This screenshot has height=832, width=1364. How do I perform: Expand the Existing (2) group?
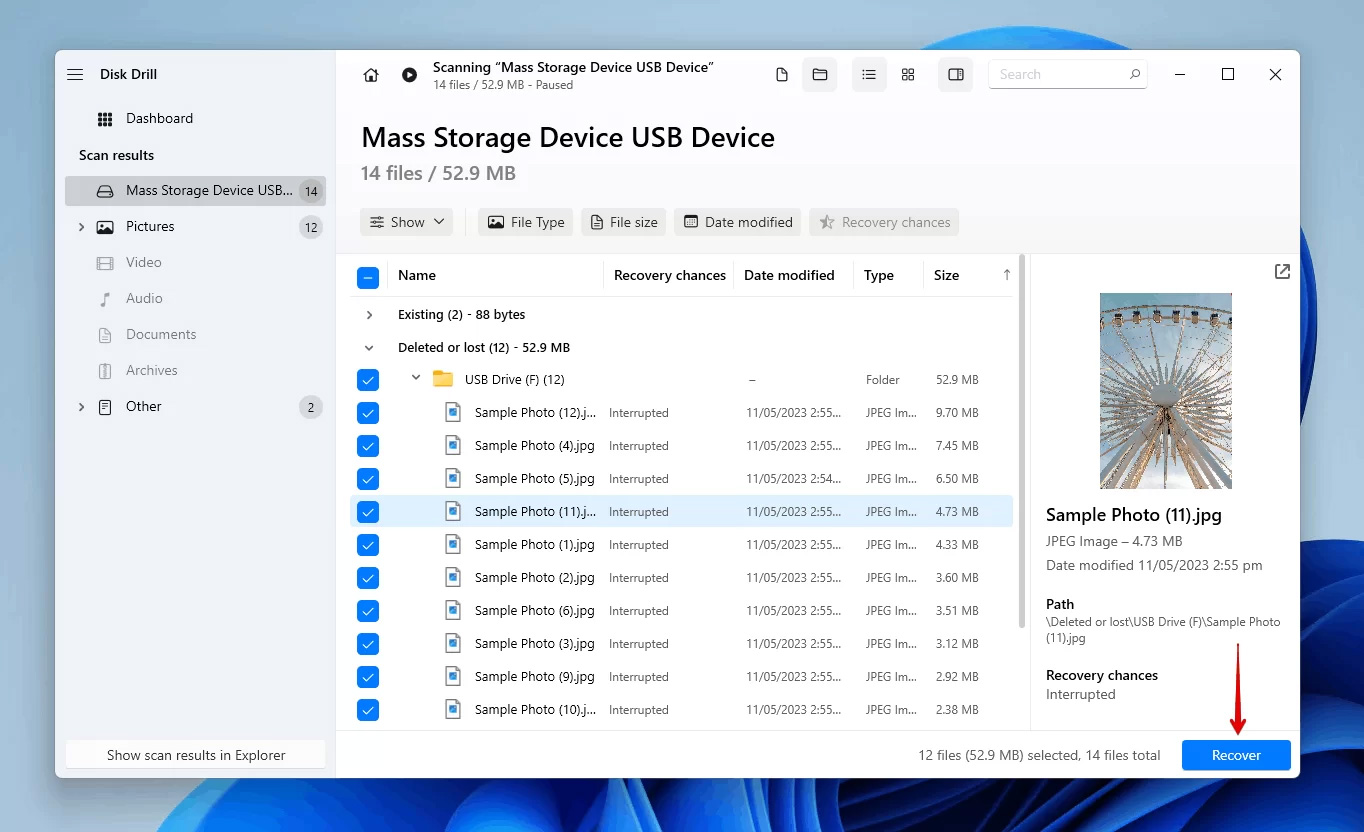(x=369, y=315)
